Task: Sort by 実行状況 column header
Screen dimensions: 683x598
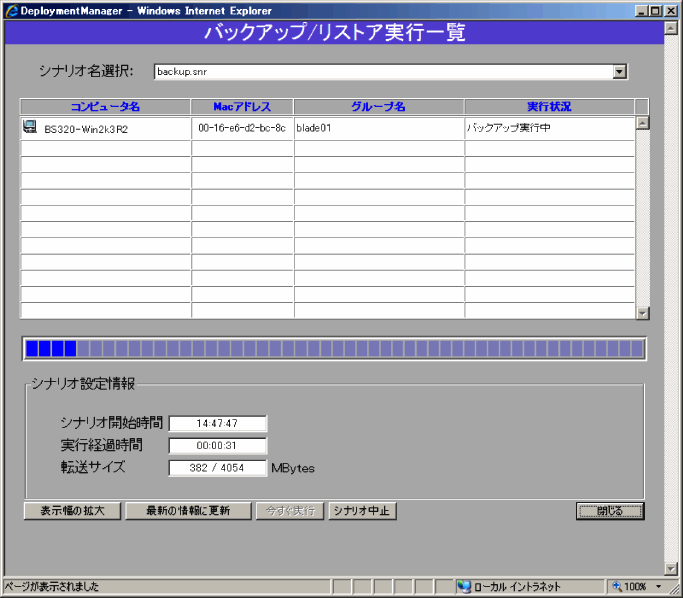Action: 549,107
